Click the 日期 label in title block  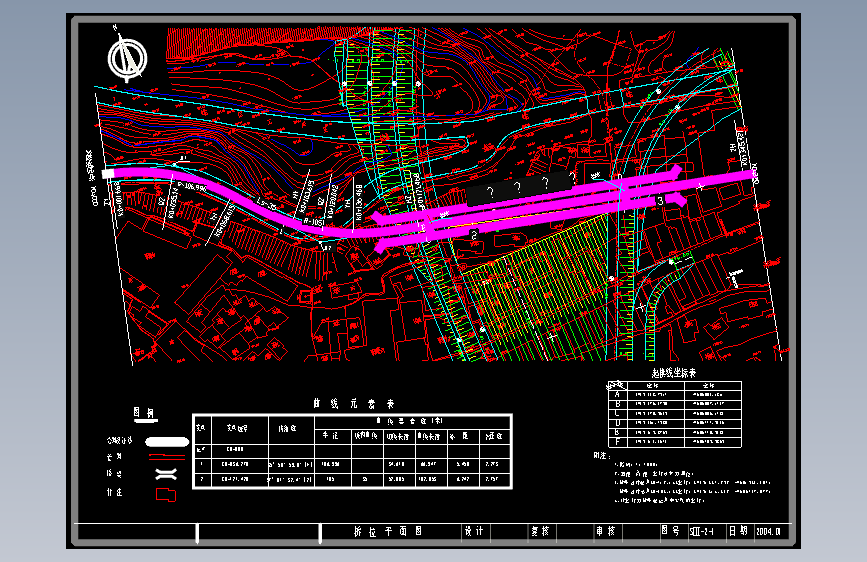[x=738, y=531]
